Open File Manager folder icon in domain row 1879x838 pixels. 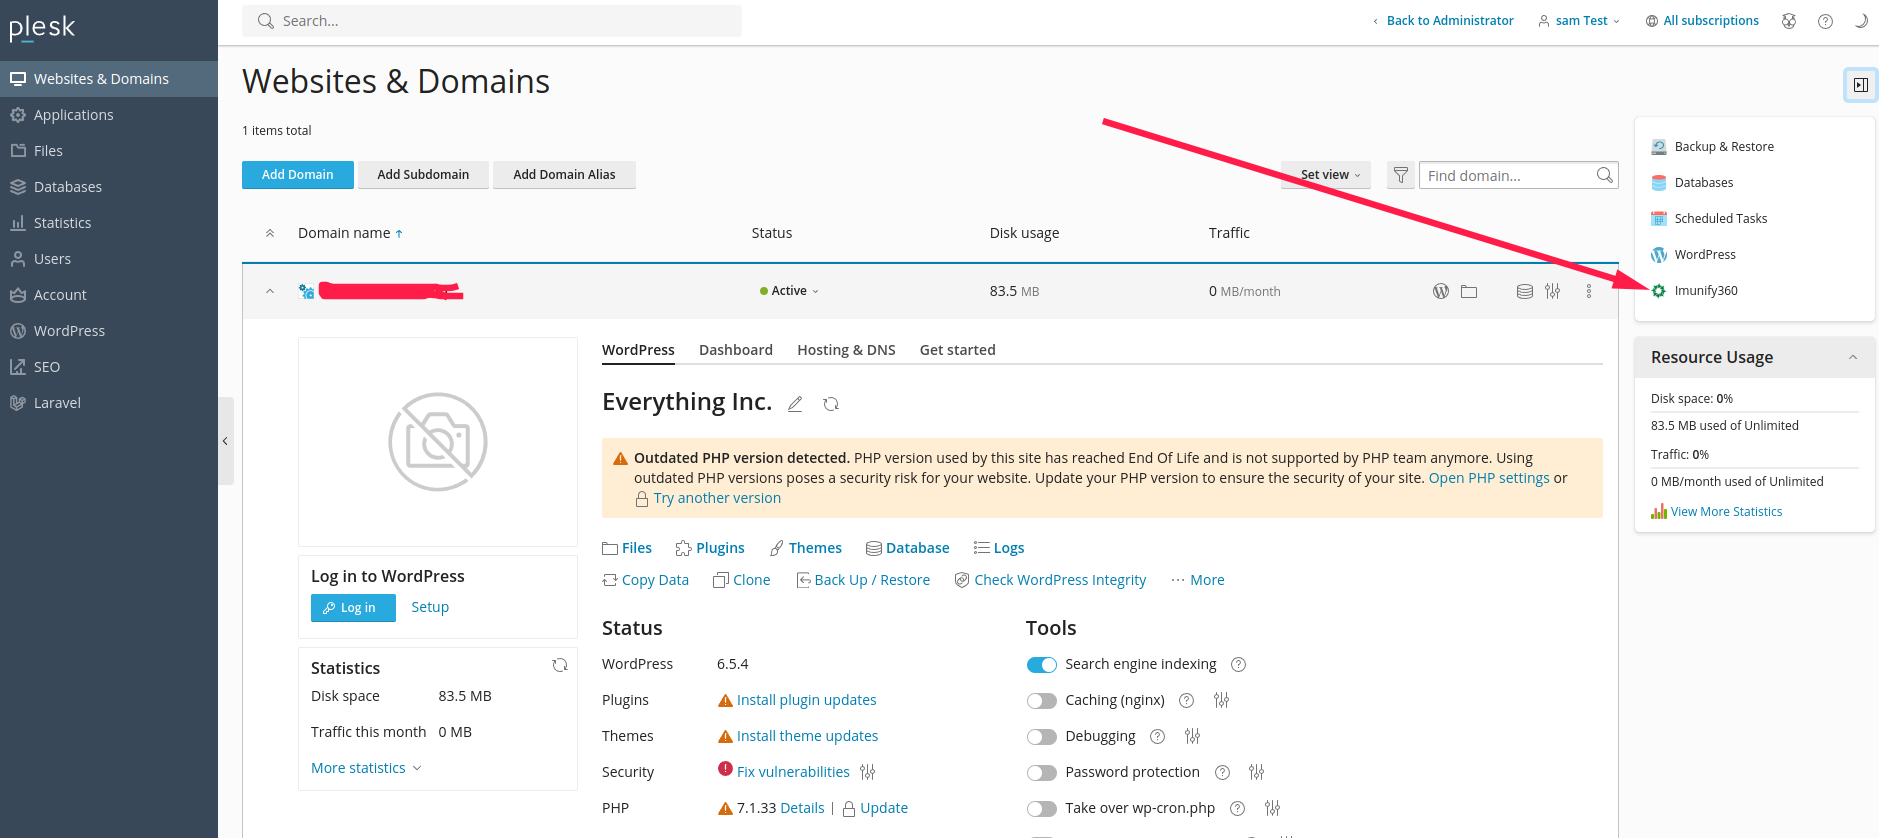click(1469, 291)
